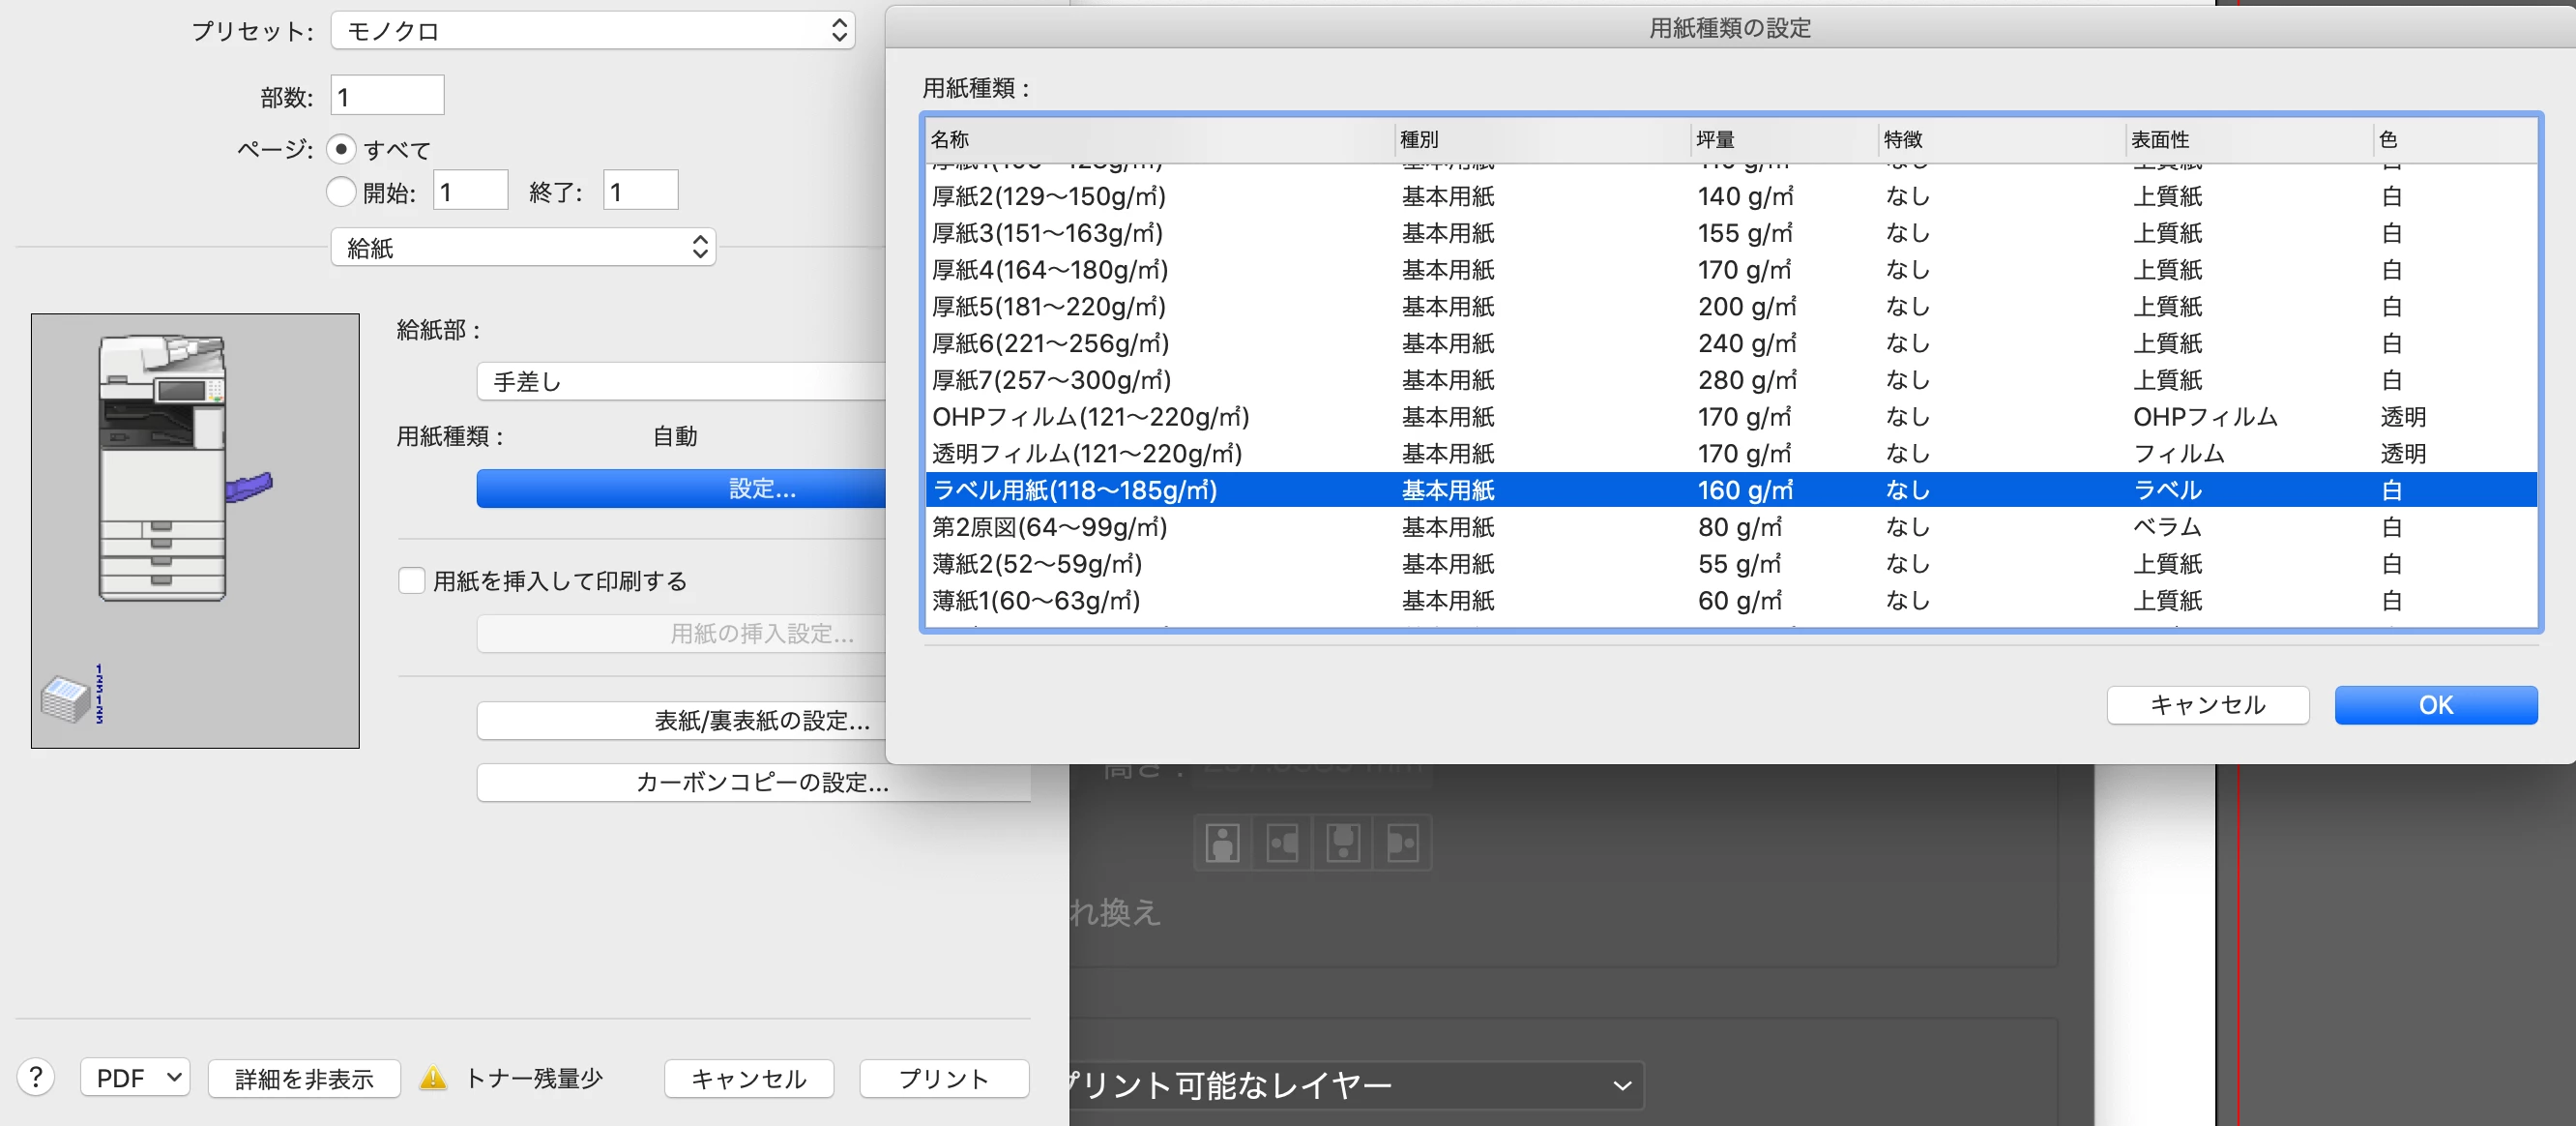Select the 開始 page range radio button

click(341, 191)
